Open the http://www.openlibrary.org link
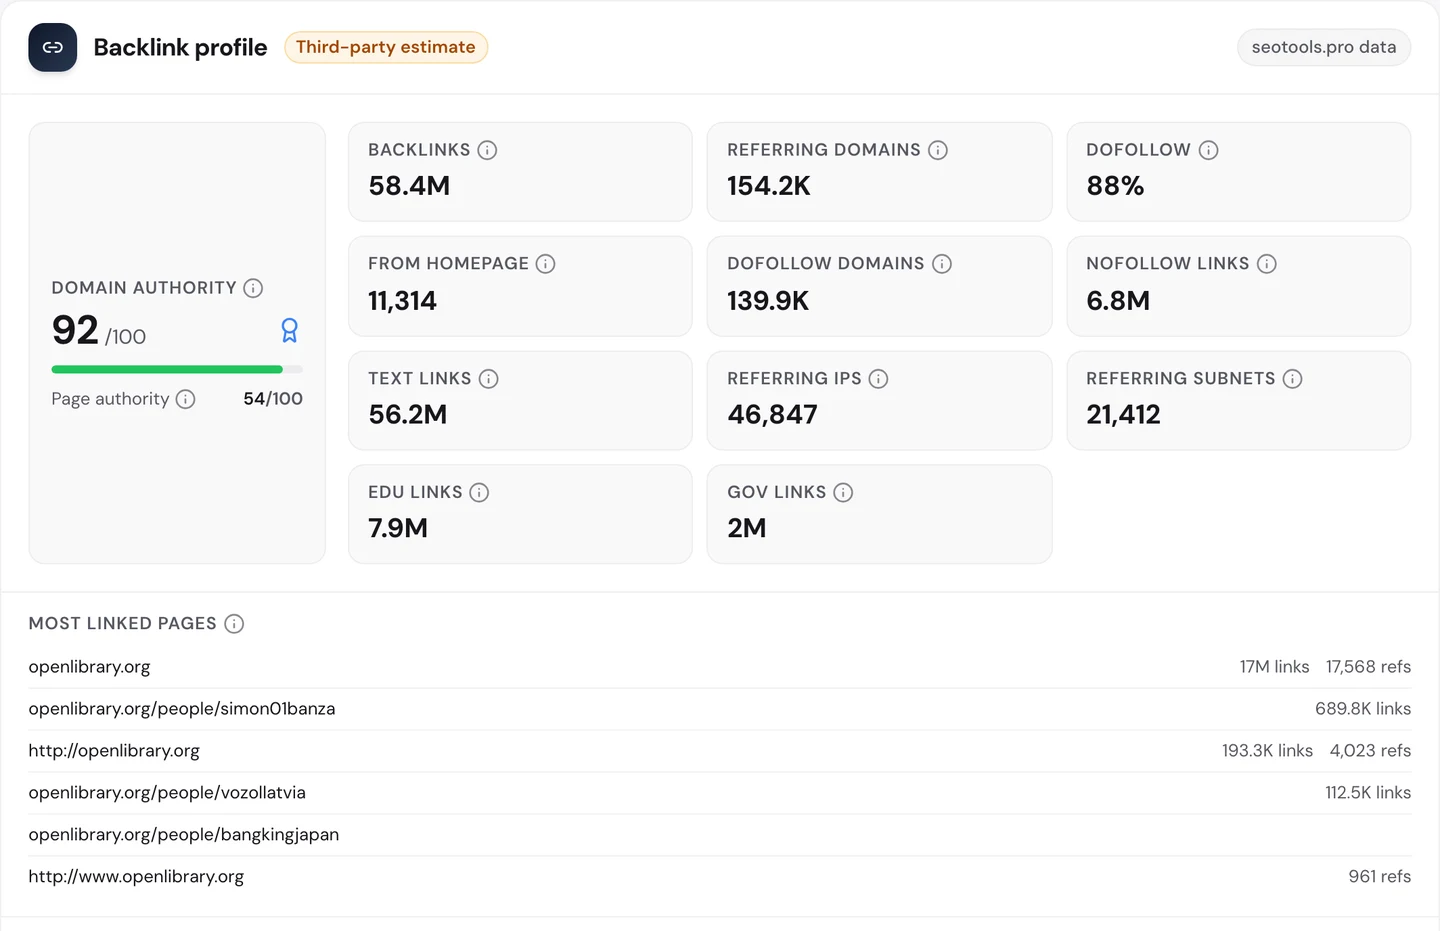 tap(136, 877)
